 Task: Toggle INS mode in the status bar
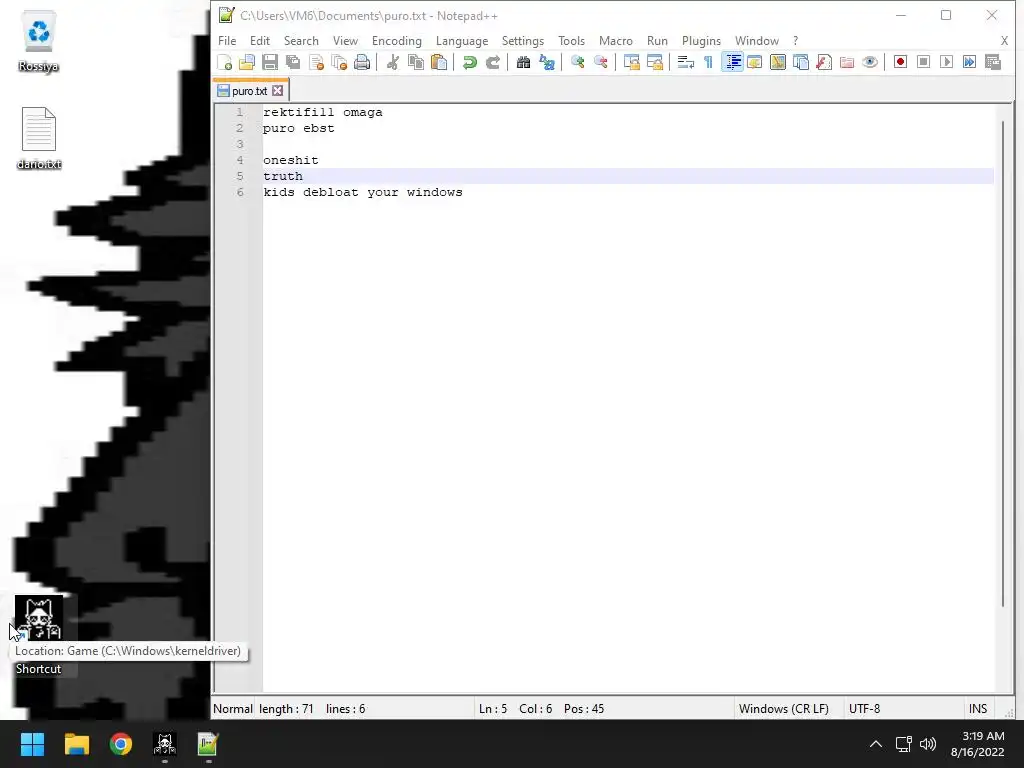click(978, 709)
